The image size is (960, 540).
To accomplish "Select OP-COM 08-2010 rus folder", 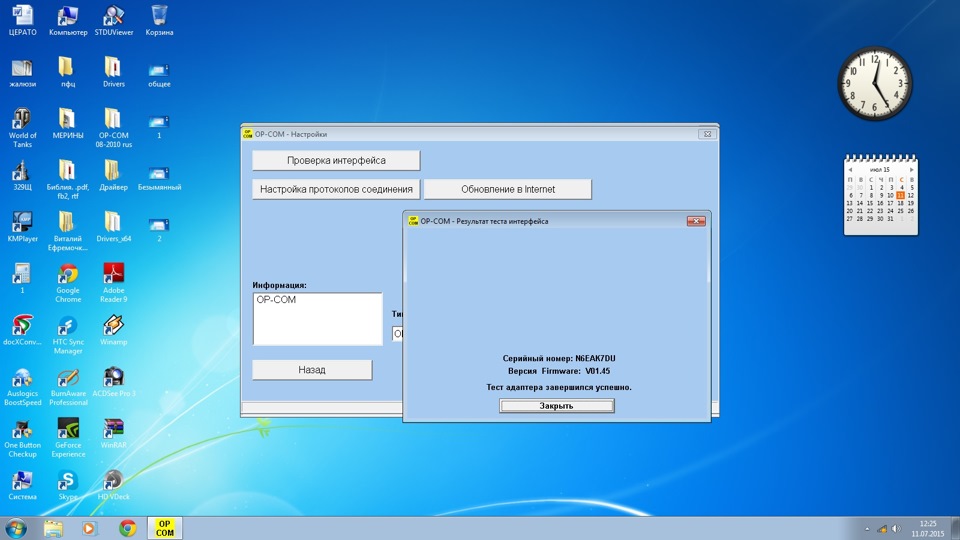I will click(x=114, y=128).
